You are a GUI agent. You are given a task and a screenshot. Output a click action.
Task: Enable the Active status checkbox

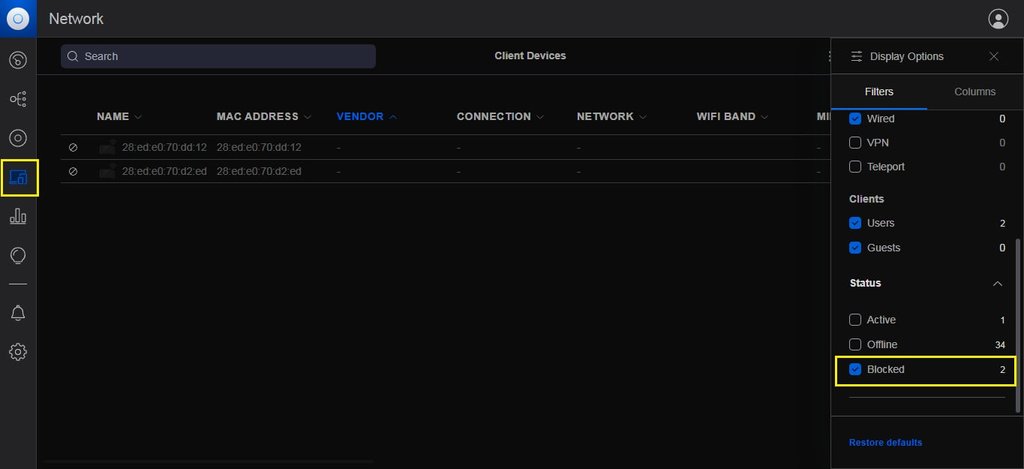pos(855,320)
